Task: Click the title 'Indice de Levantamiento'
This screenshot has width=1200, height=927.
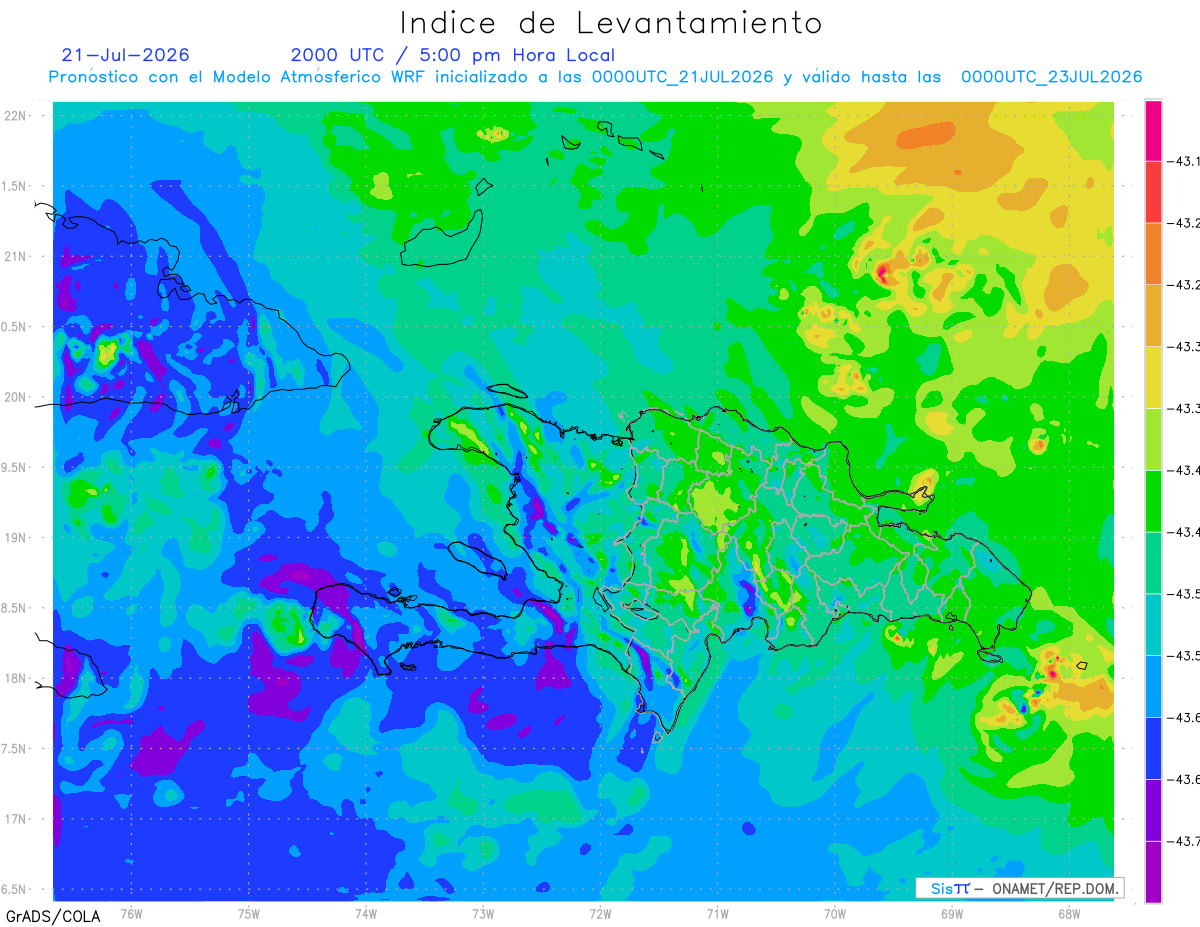Action: click(611, 22)
